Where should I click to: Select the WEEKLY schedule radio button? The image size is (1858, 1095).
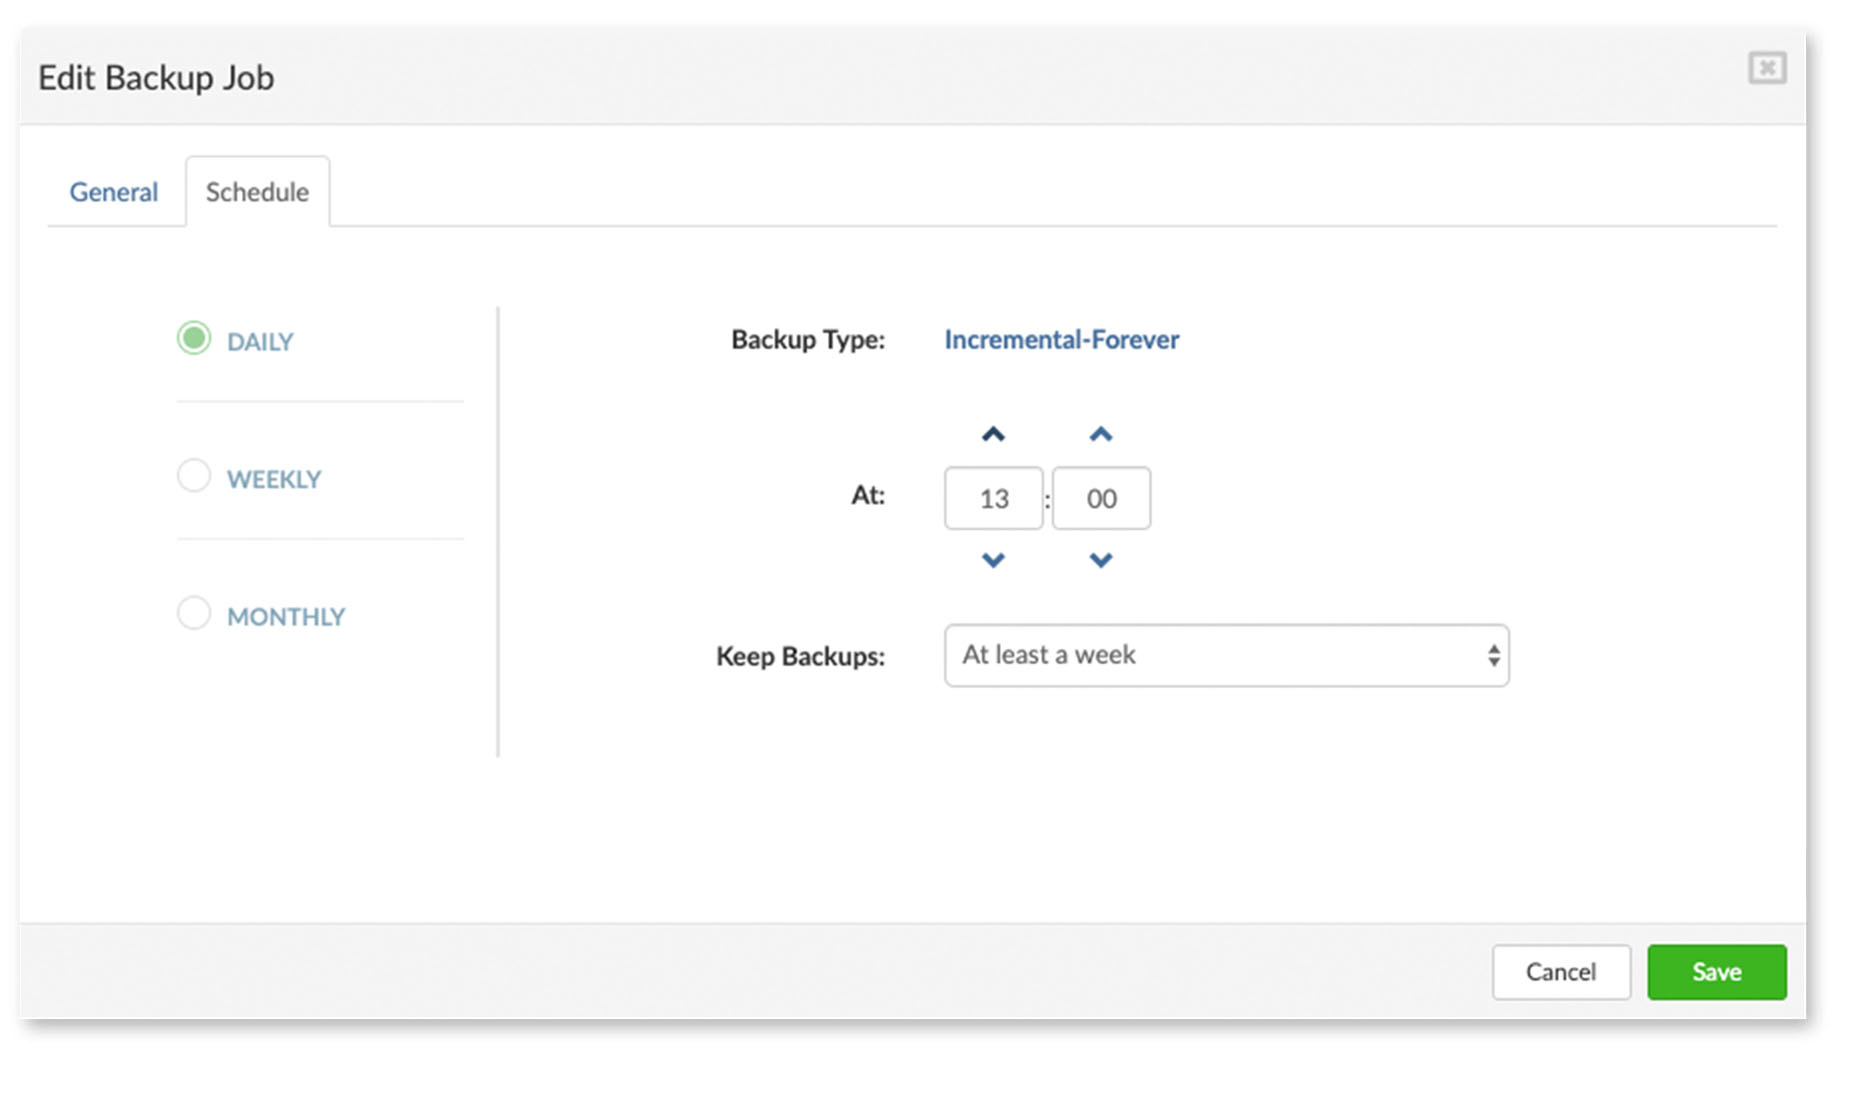pos(194,475)
